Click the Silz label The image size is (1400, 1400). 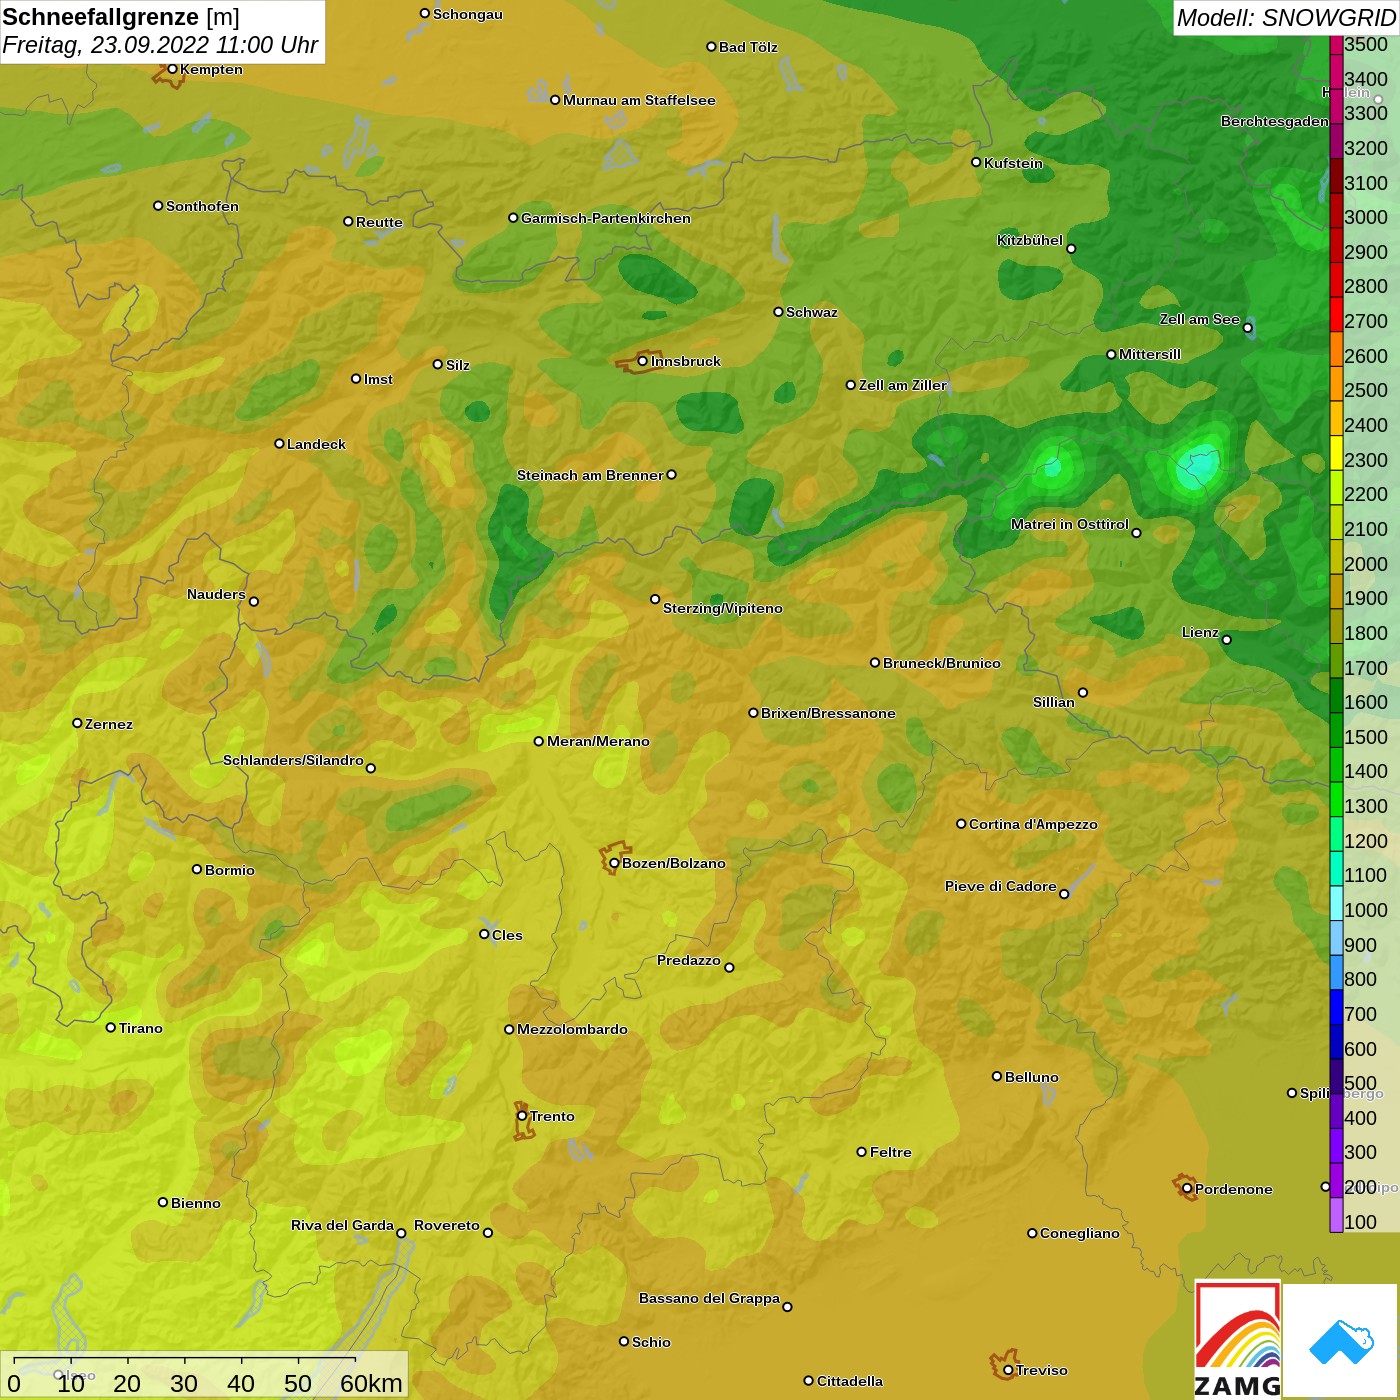[458, 365]
